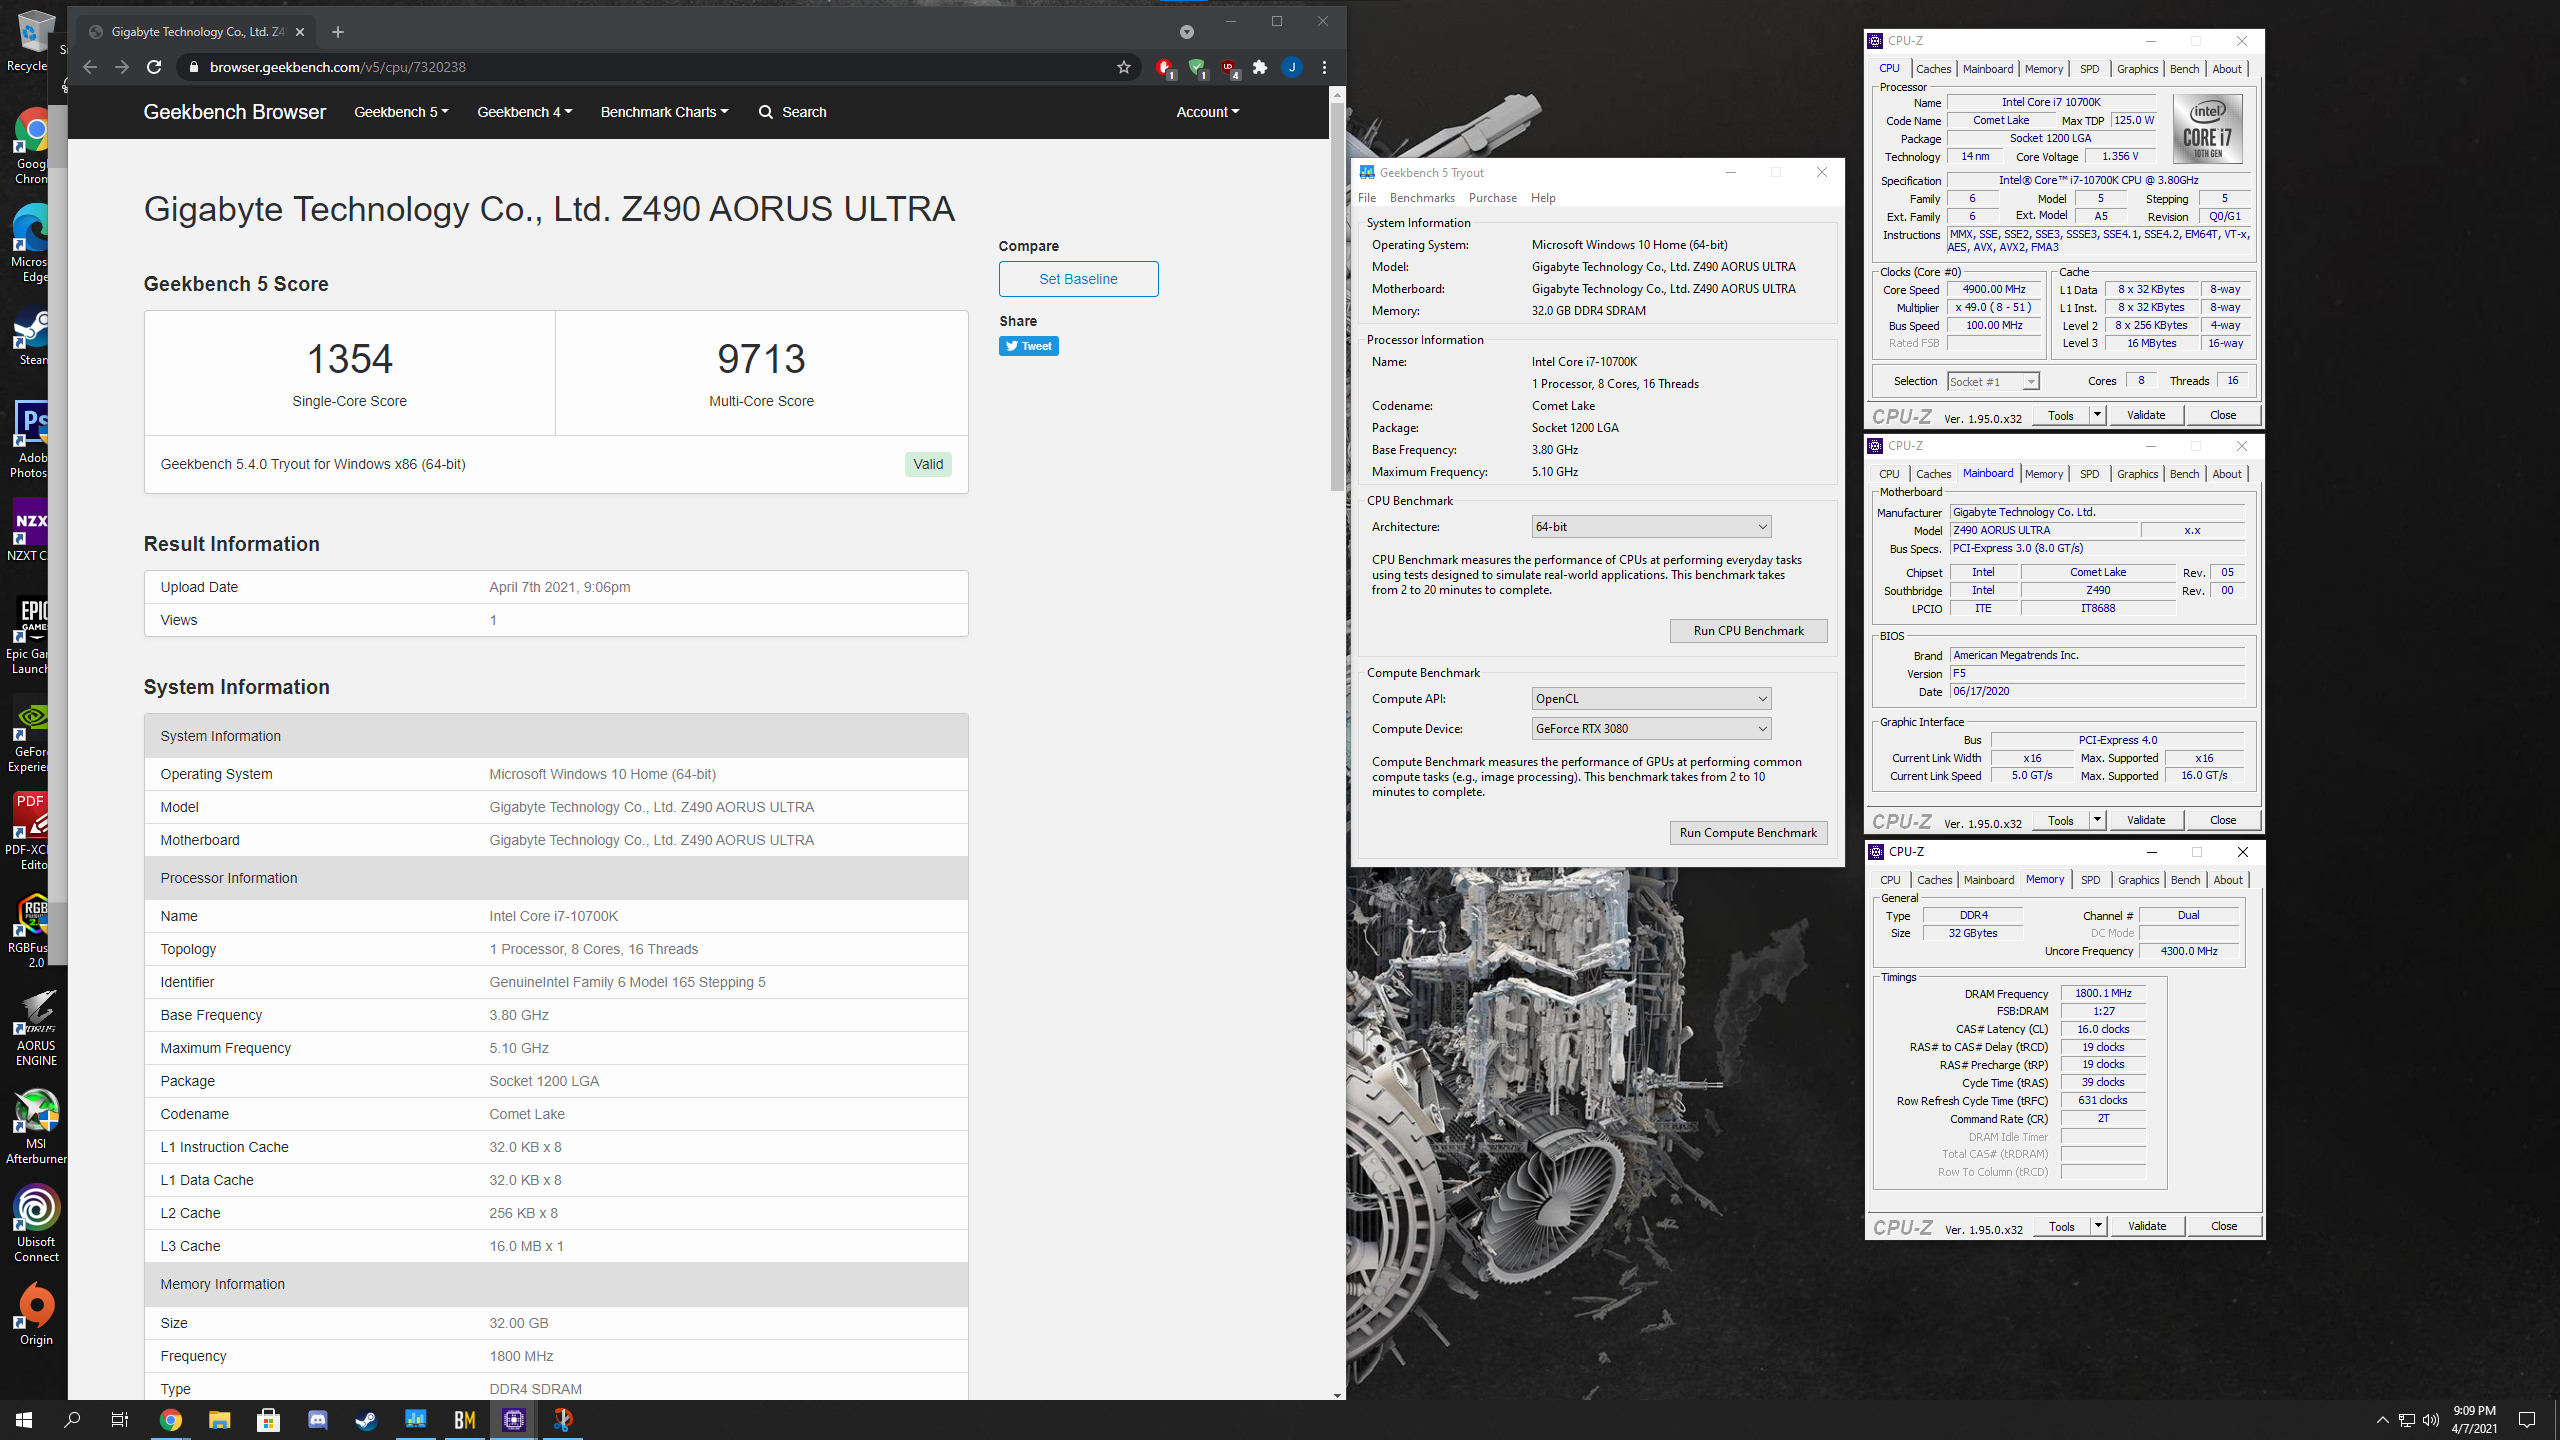Open the Geekbench BM icon in taskbar
This screenshot has width=2560, height=1440.
(465, 1420)
